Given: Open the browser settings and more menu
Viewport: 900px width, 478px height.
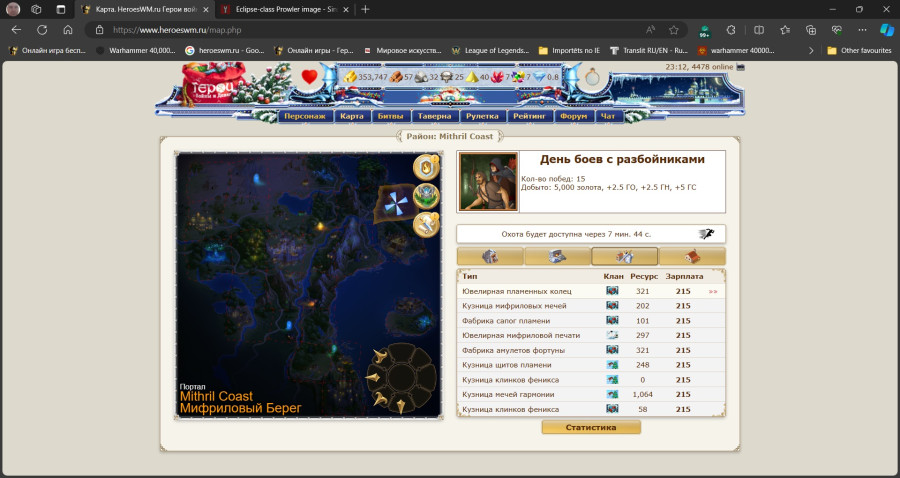Looking at the screenshot, I should click(862, 30).
